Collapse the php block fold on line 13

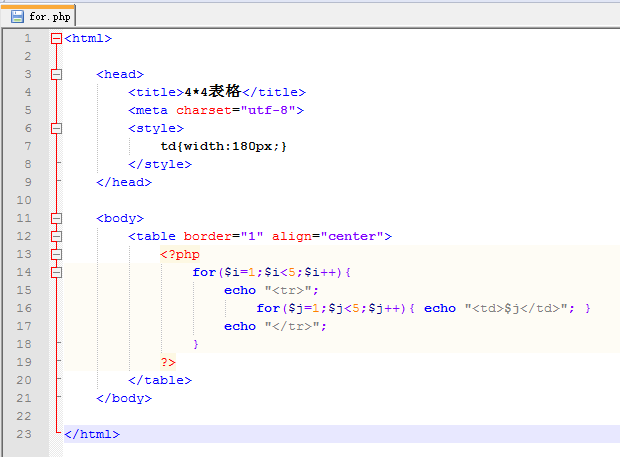click(x=57, y=254)
